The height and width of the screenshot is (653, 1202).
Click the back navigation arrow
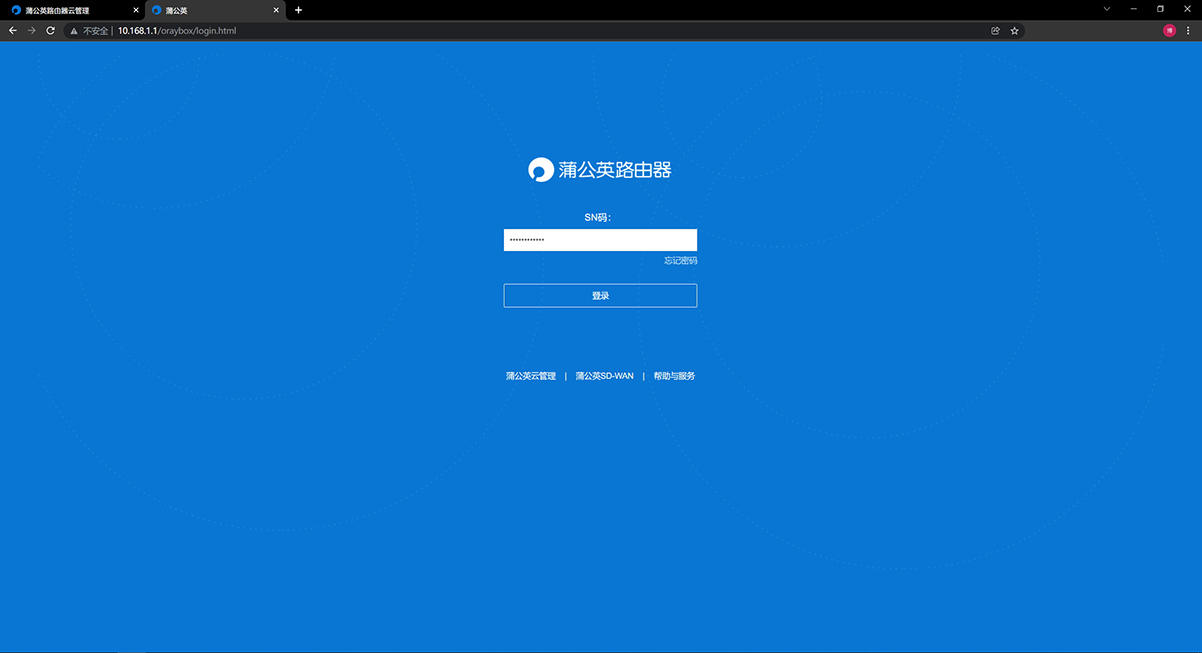(12, 30)
